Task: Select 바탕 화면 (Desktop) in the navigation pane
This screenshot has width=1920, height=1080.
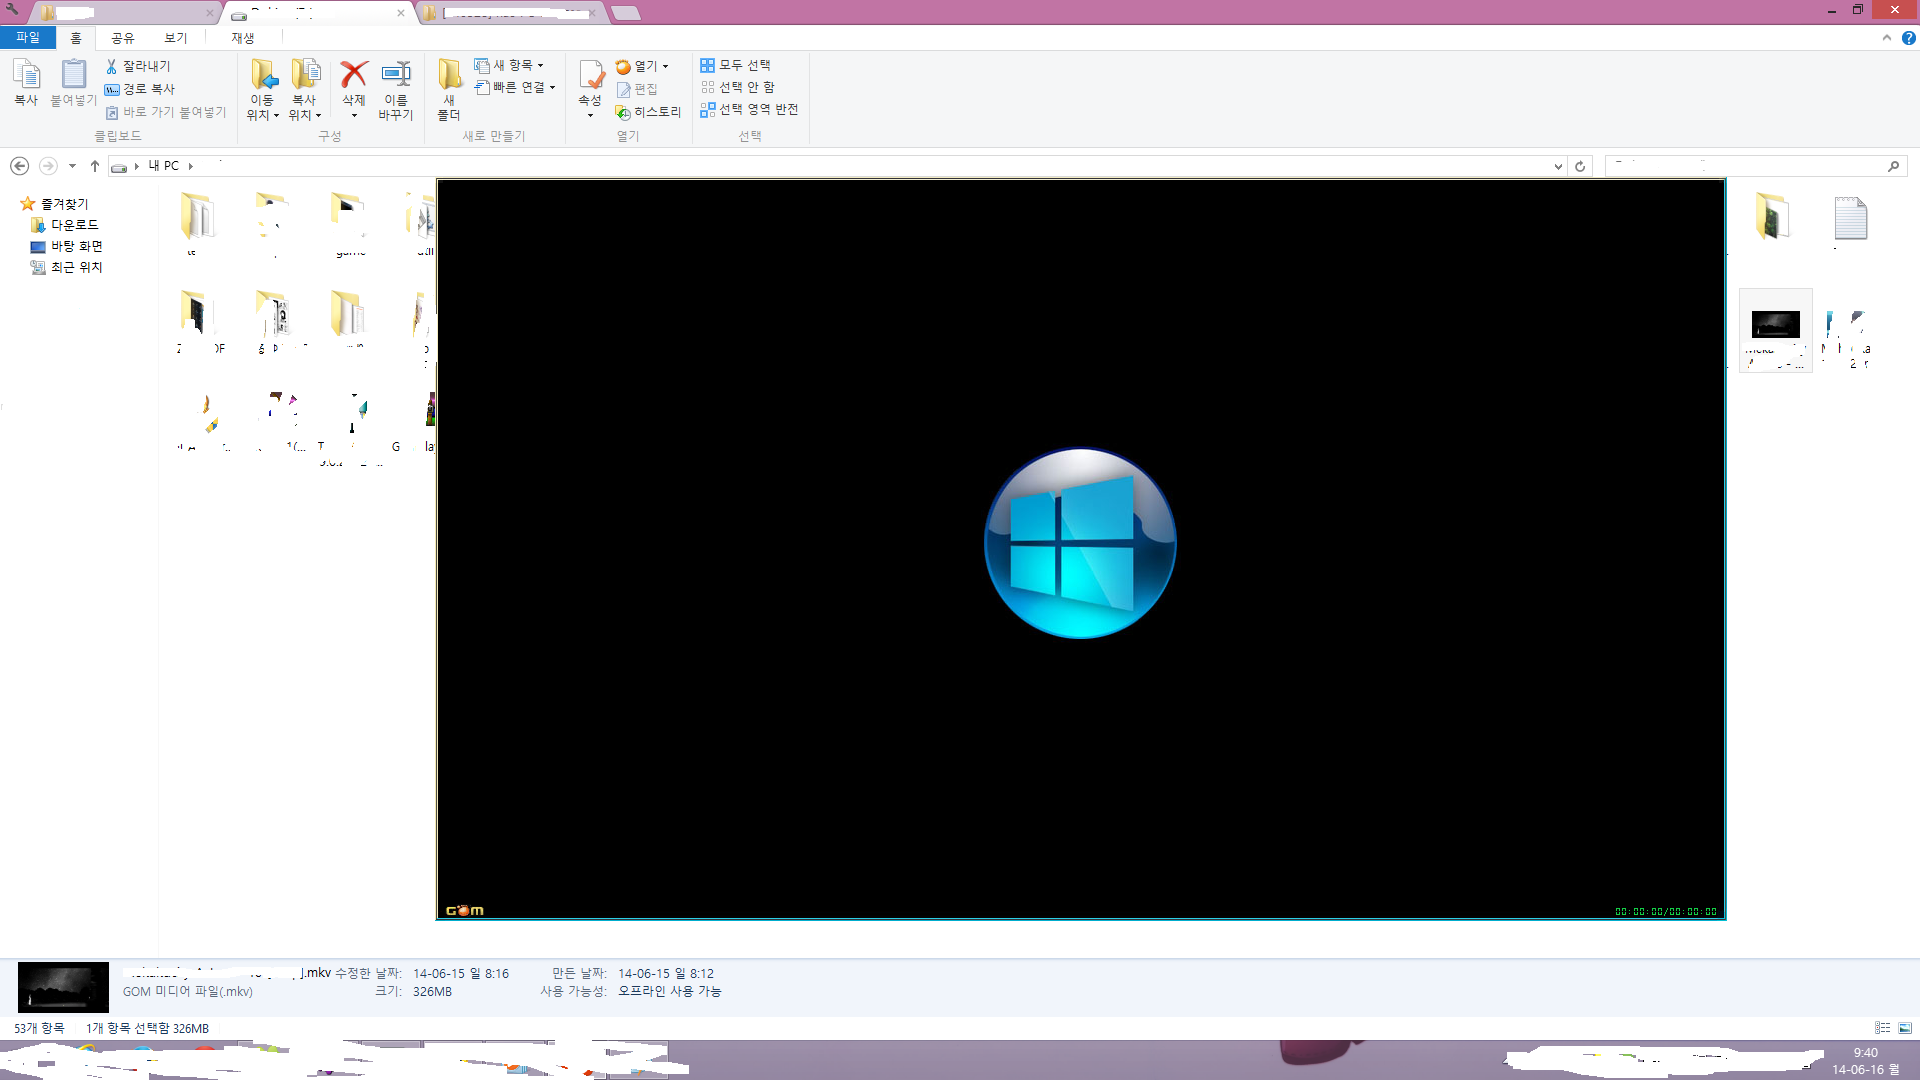Action: [67, 246]
